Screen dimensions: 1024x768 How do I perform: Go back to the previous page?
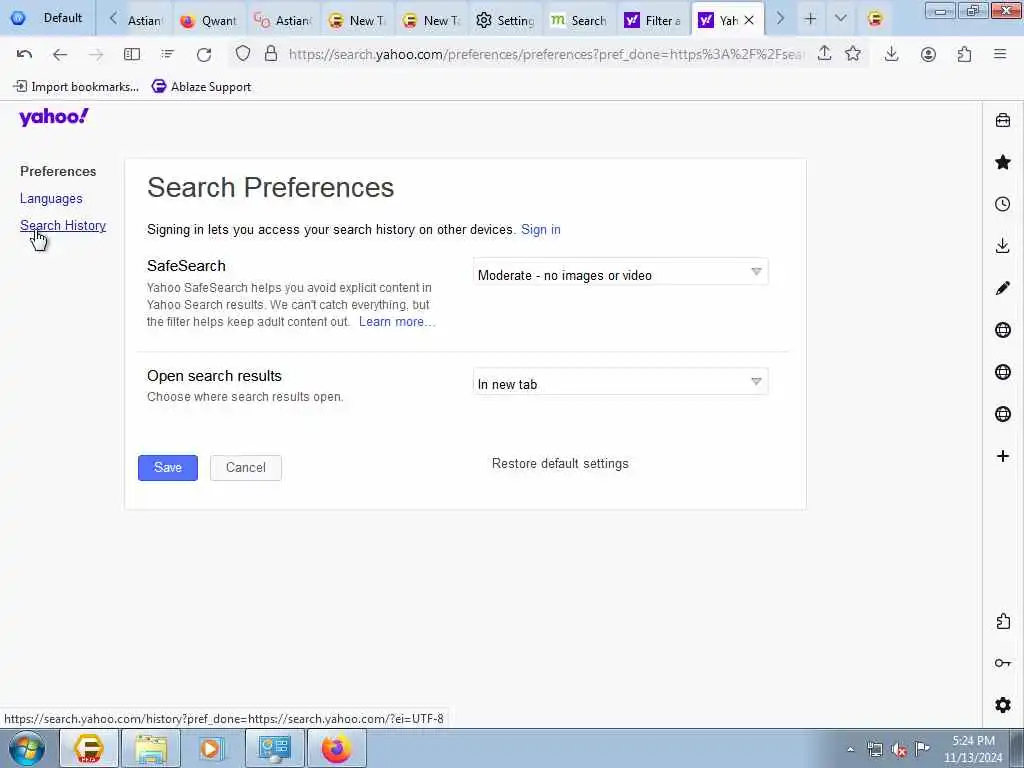[59, 54]
